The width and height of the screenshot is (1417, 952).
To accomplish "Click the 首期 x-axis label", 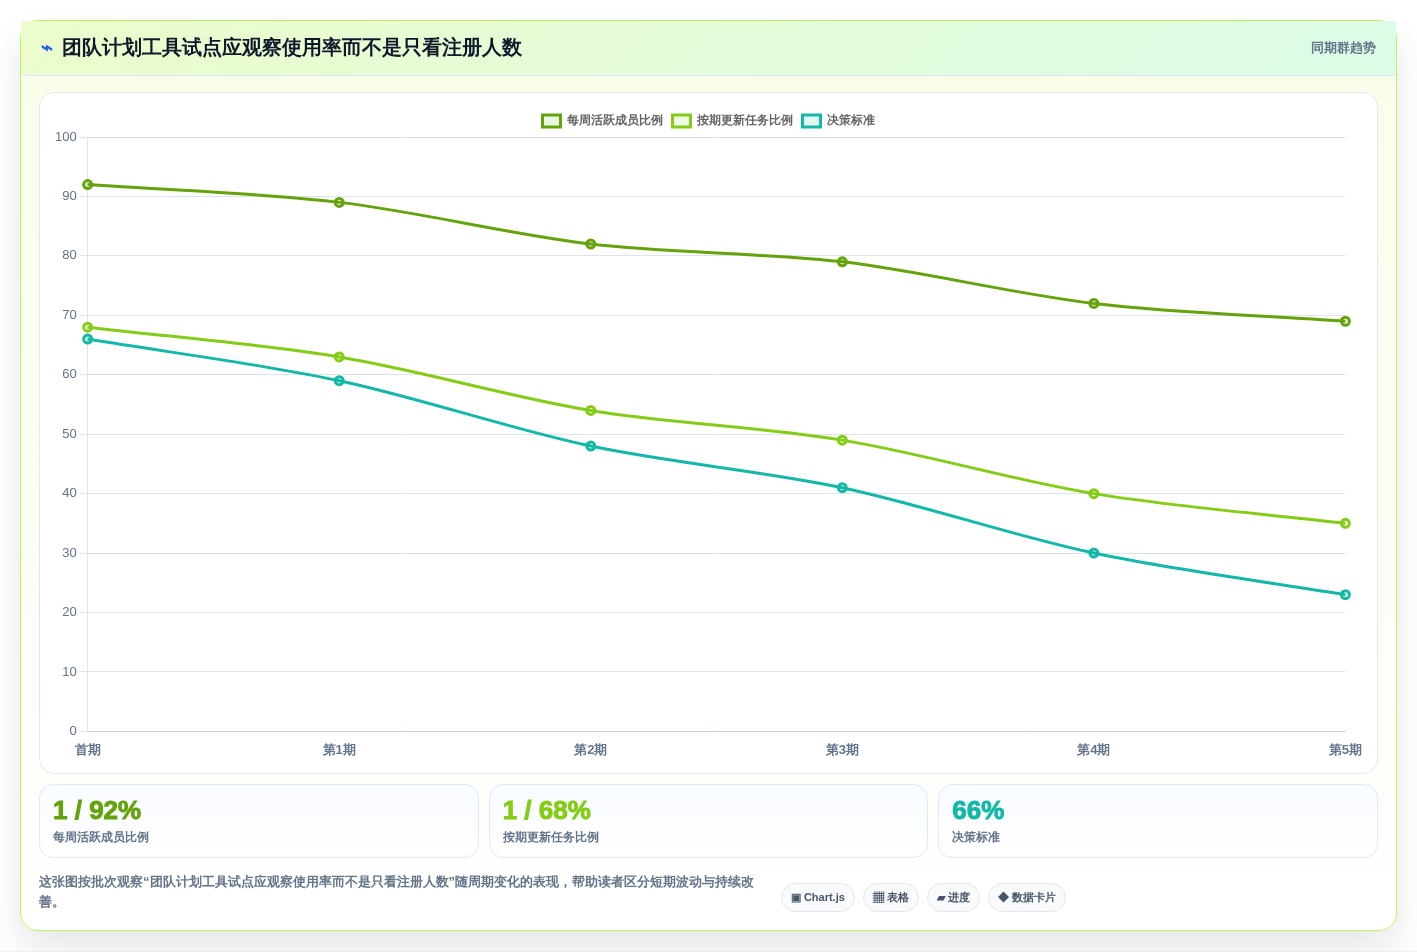I will click(x=88, y=750).
